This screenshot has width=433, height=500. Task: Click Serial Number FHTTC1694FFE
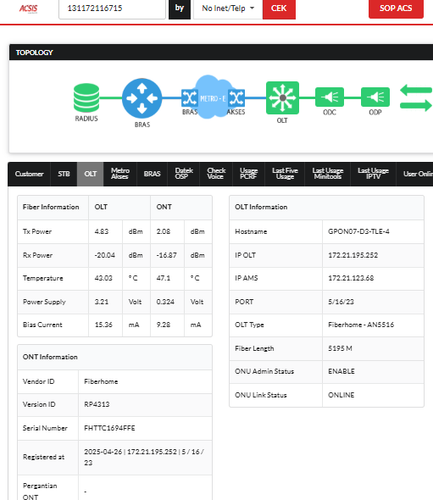(110, 428)
